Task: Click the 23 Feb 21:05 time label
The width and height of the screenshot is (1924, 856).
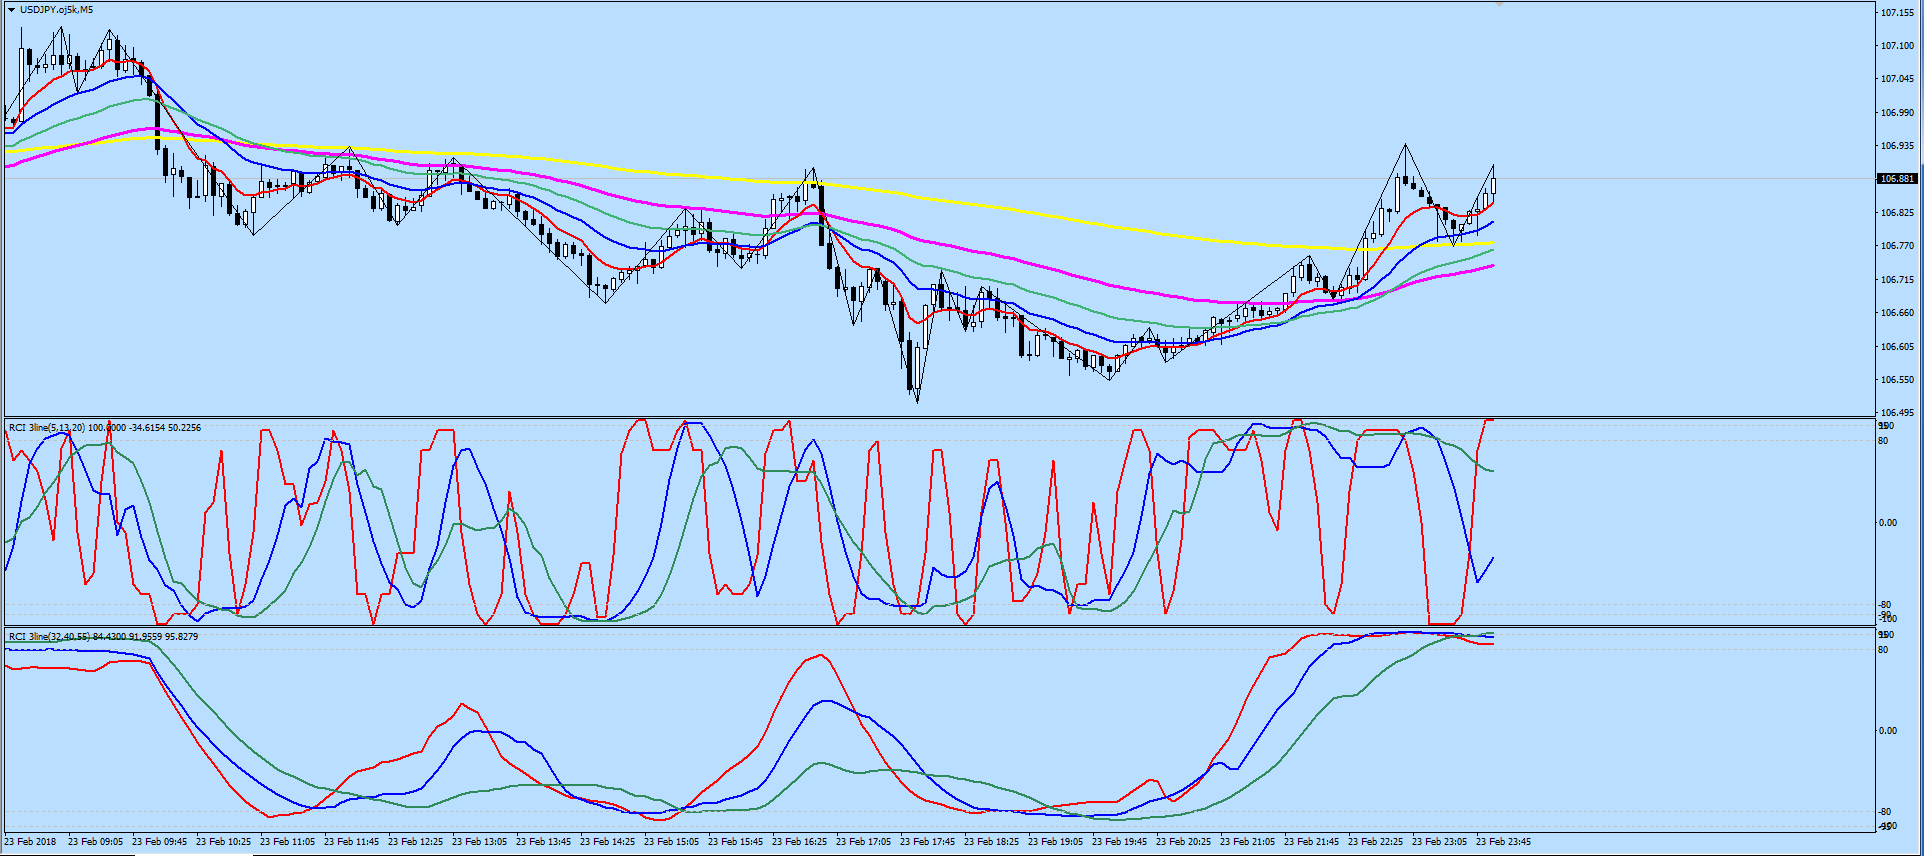Action: click(x=1247, y=842)
